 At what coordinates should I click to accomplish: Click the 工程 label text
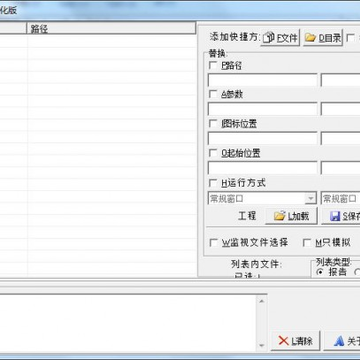pos(247,216)
